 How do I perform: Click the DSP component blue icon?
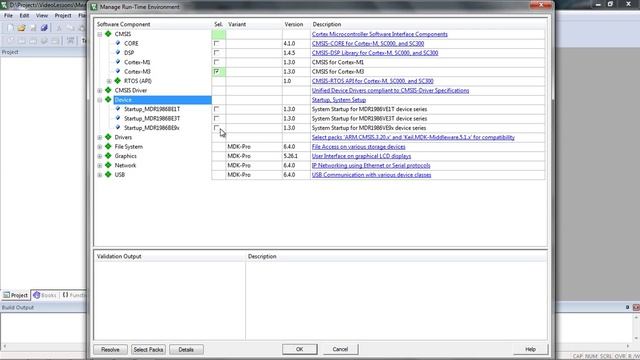[118, 52]
